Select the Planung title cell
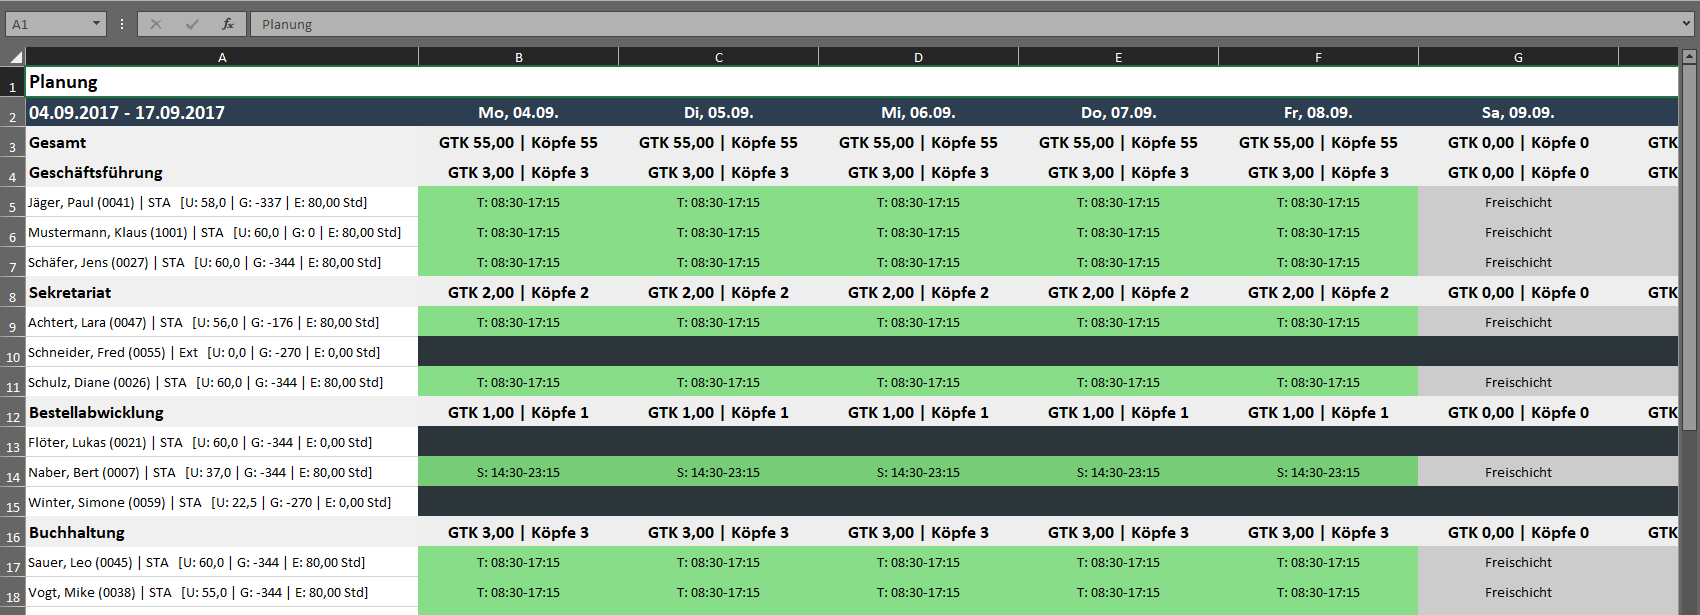Image resolution: width=1700 pixels, height=615 pixels. click(x=222, y=82)
